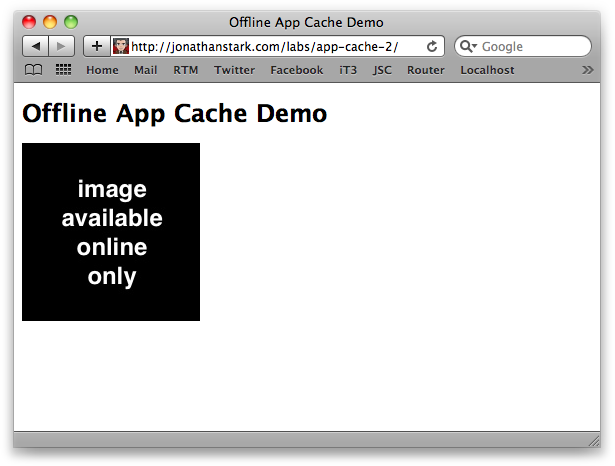The image size is (615, 466).
Task: Open the Facebook bookmark
Action: pyautogui.click(x=297, y=70)
